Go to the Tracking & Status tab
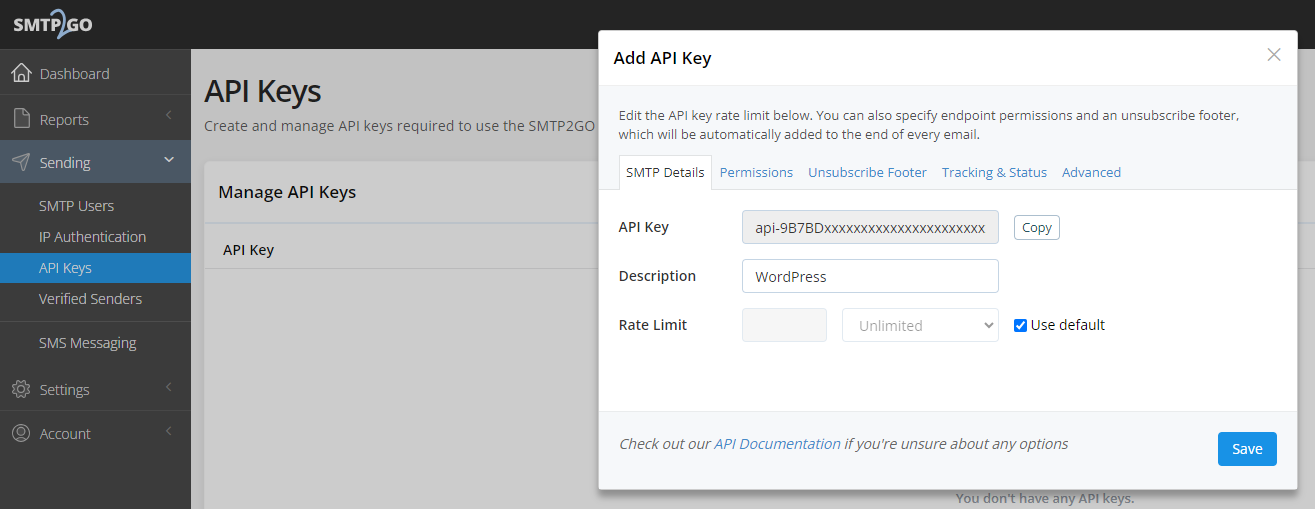 click(x=994, y=172)
